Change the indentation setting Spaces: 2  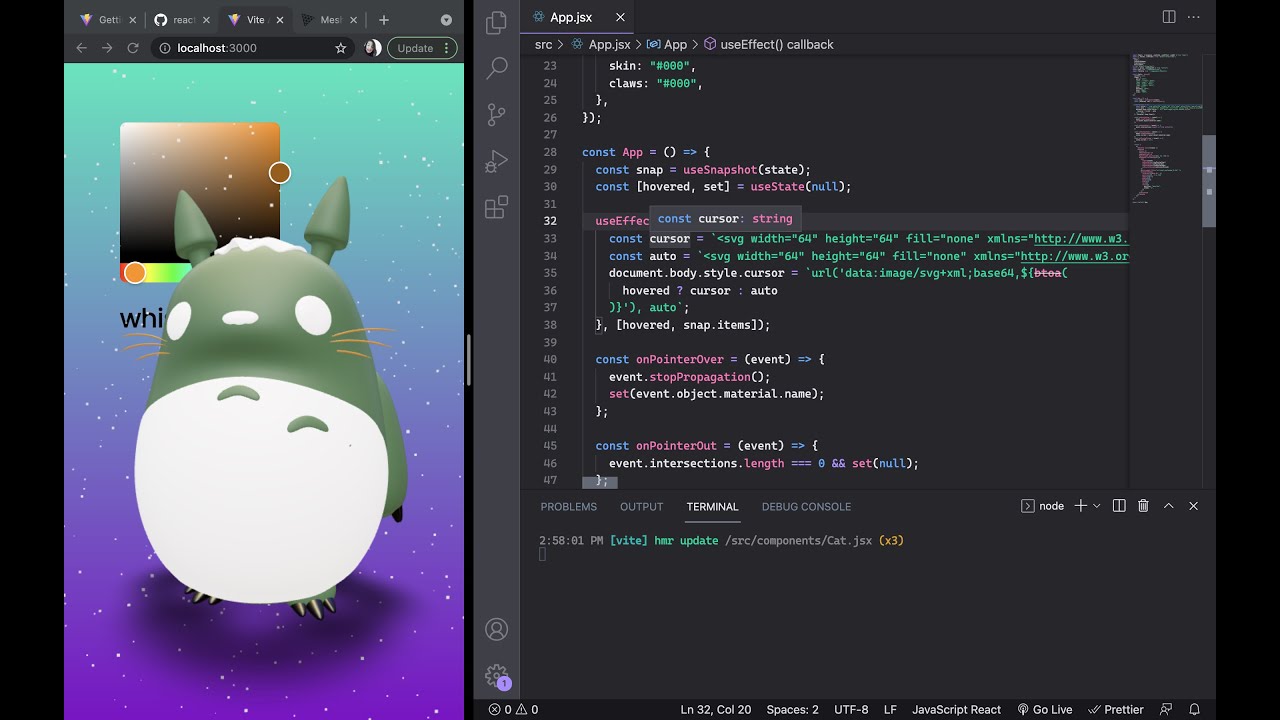792,709
